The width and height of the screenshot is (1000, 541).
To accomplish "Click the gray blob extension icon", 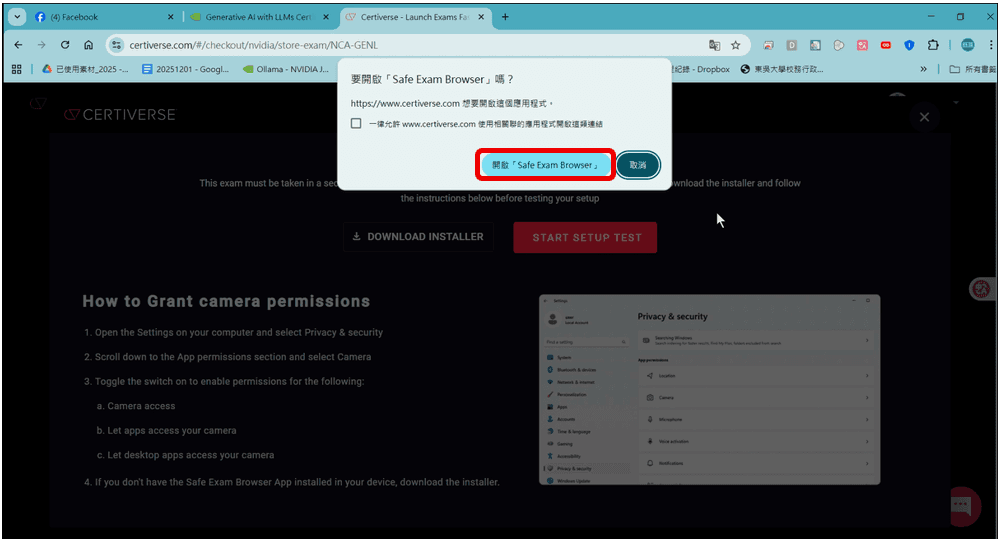I will click(839, 45).
